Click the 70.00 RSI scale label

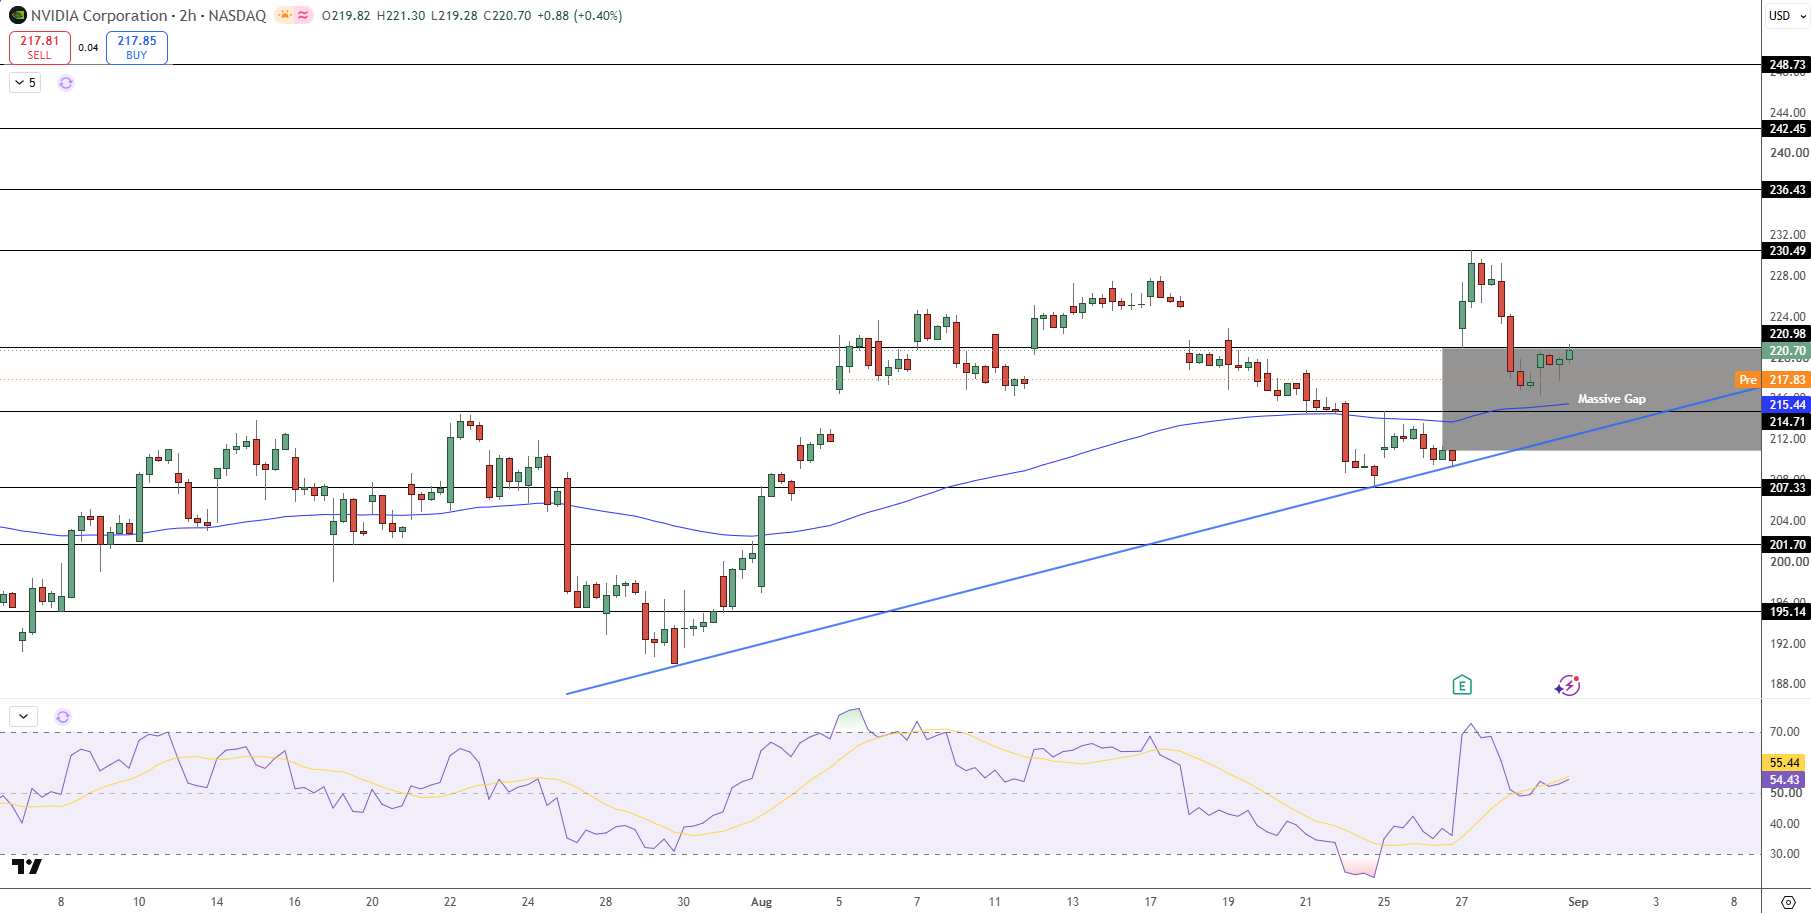pyautogui.click(x=1785, y=732)
